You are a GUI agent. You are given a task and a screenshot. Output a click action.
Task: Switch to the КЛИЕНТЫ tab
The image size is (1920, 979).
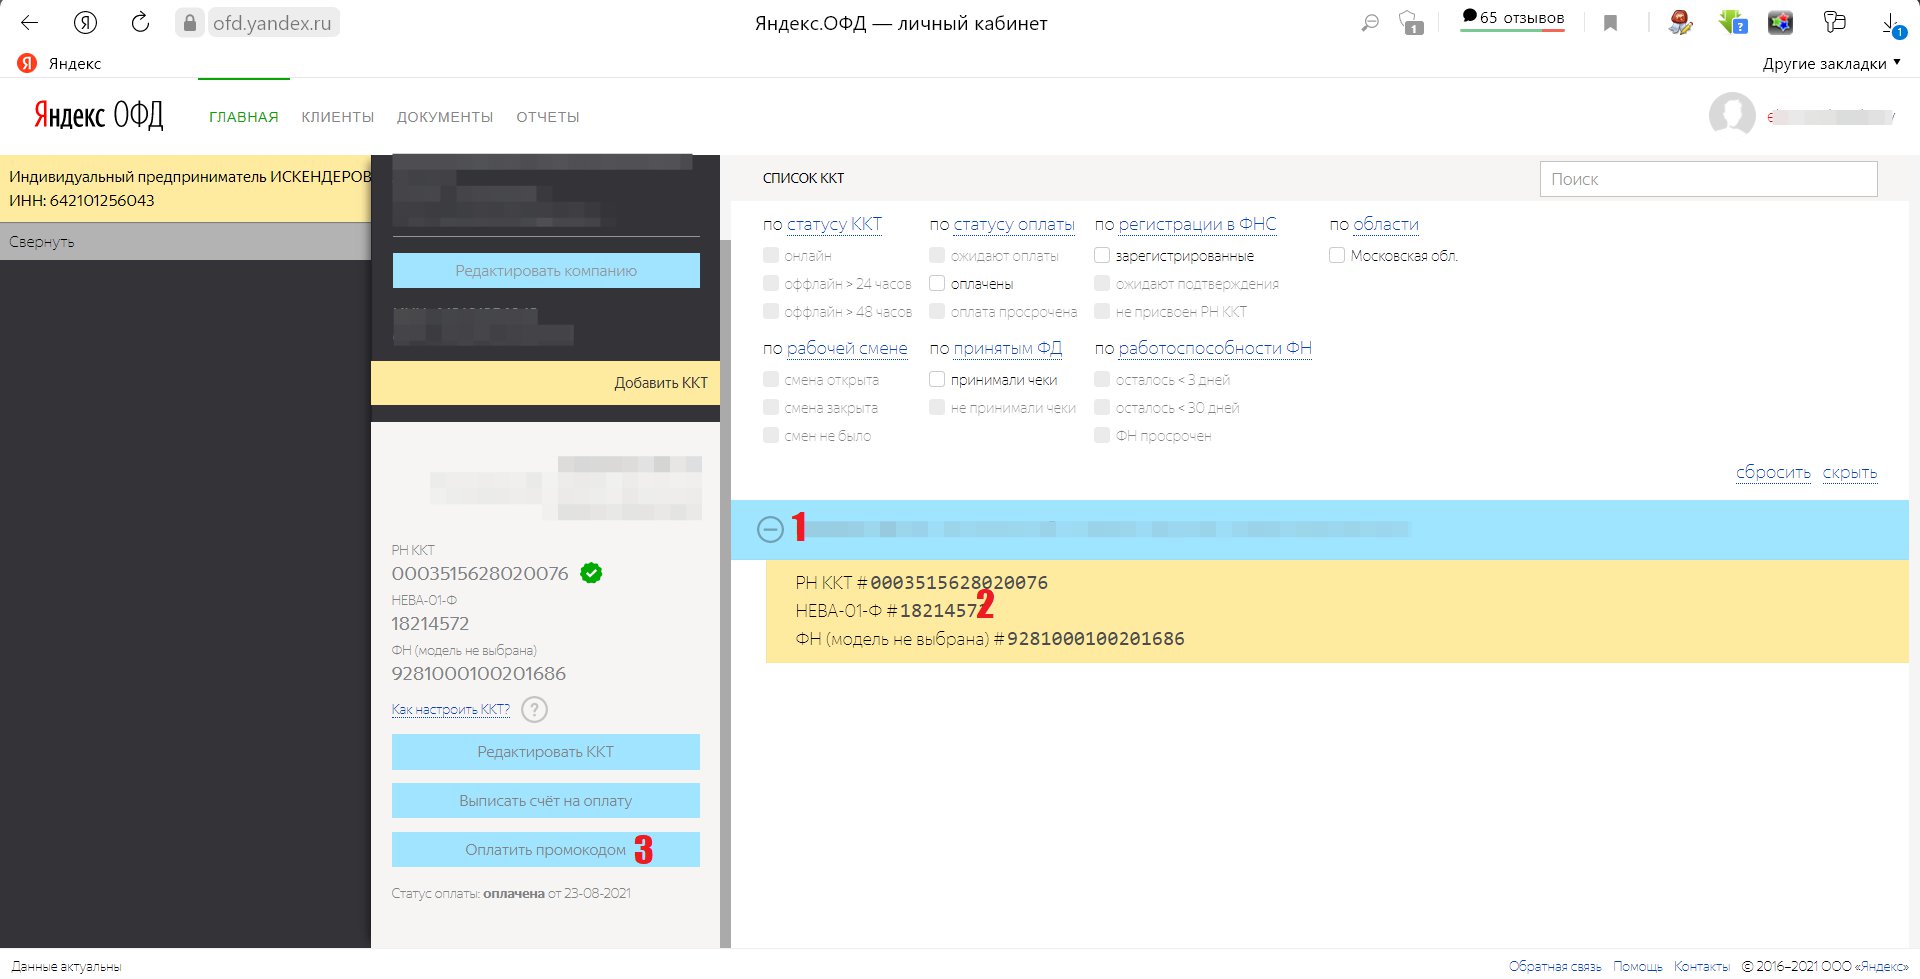tap(338, 117)
